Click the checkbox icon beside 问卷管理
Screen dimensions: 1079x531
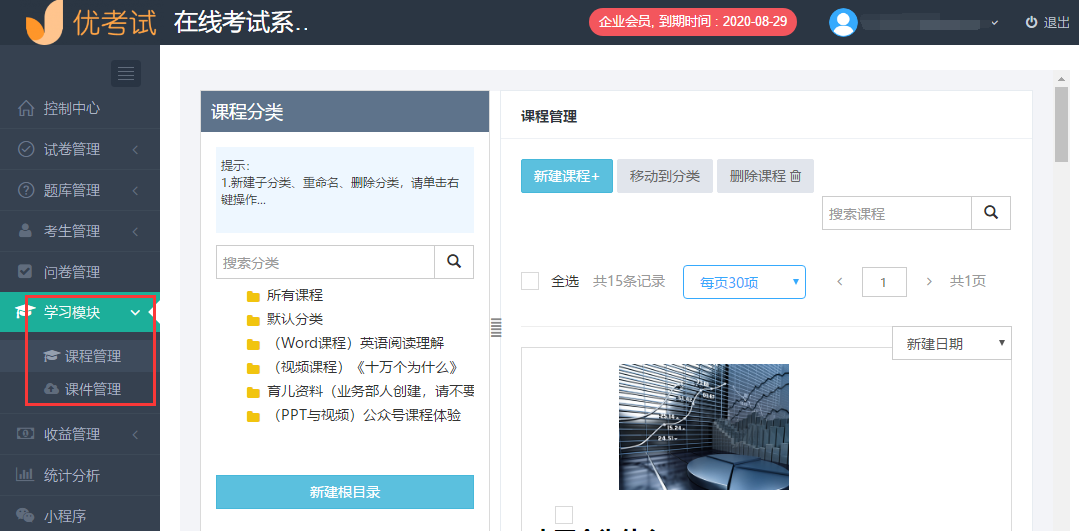tap(25, 272)
